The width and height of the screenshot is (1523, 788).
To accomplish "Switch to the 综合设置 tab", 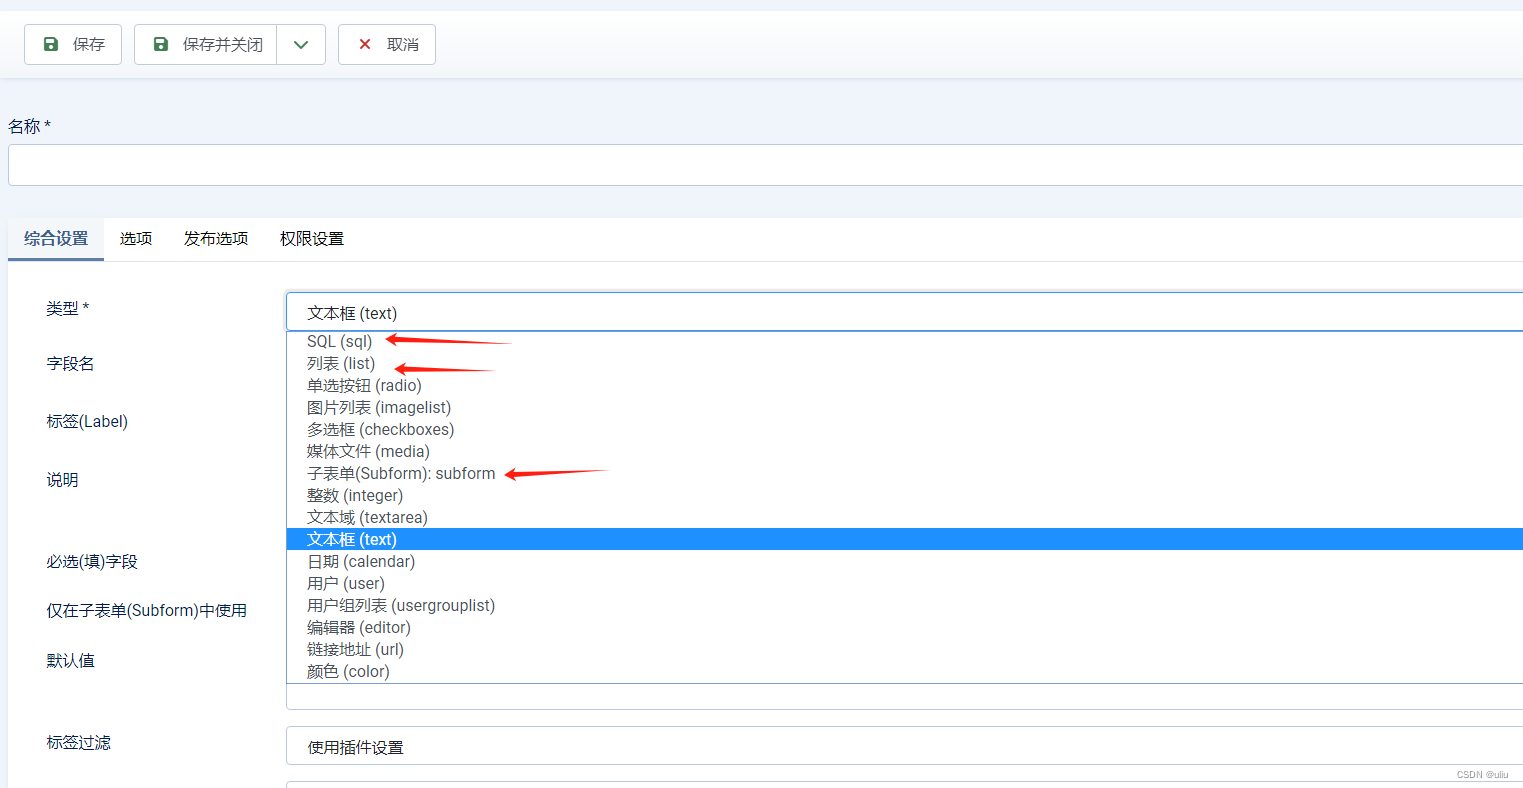I will pyautogui.click(x=56, y=239).
